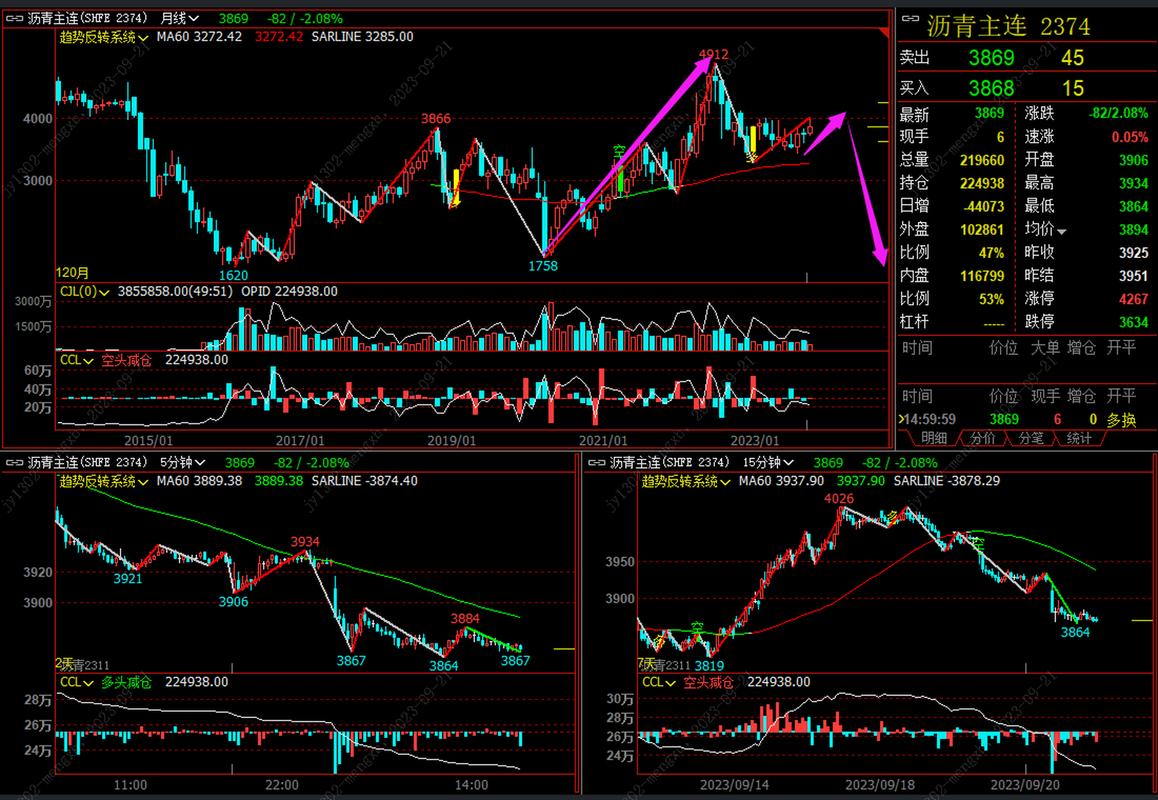Select the 统计 tab

point(1078,438)
